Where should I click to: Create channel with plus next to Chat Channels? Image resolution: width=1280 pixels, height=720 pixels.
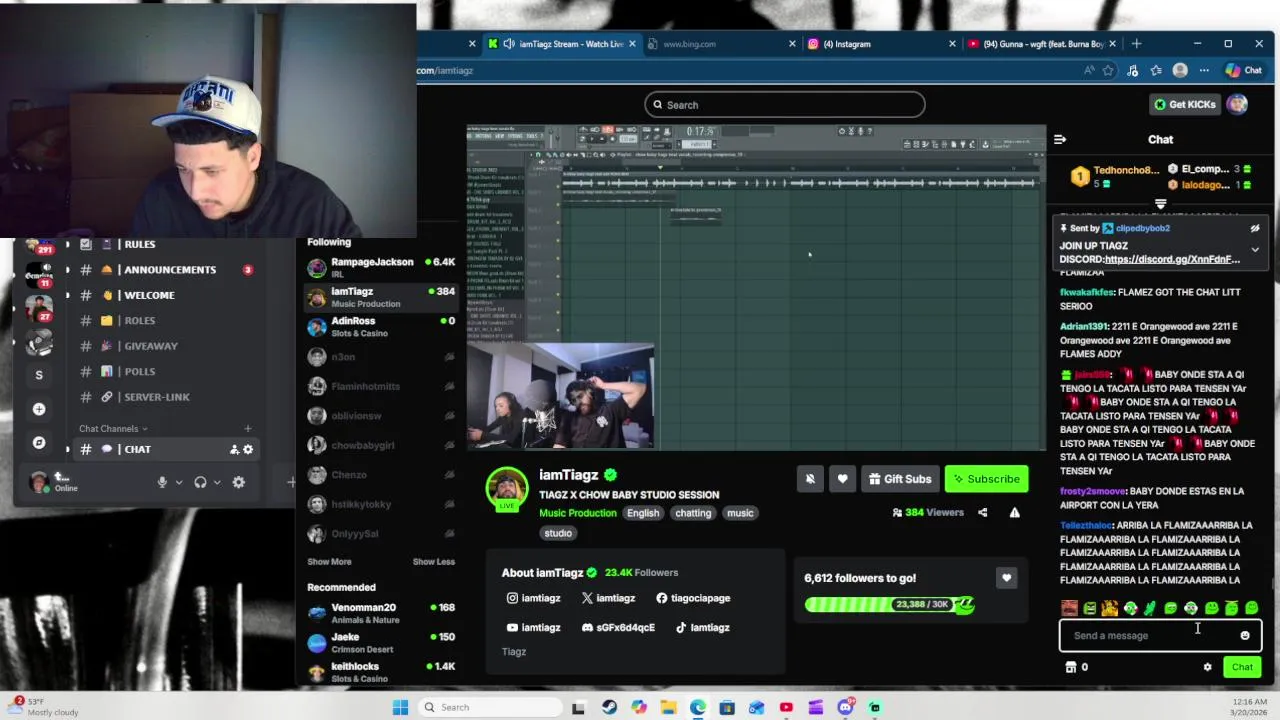pyautogui.click(x=248, y=429)
